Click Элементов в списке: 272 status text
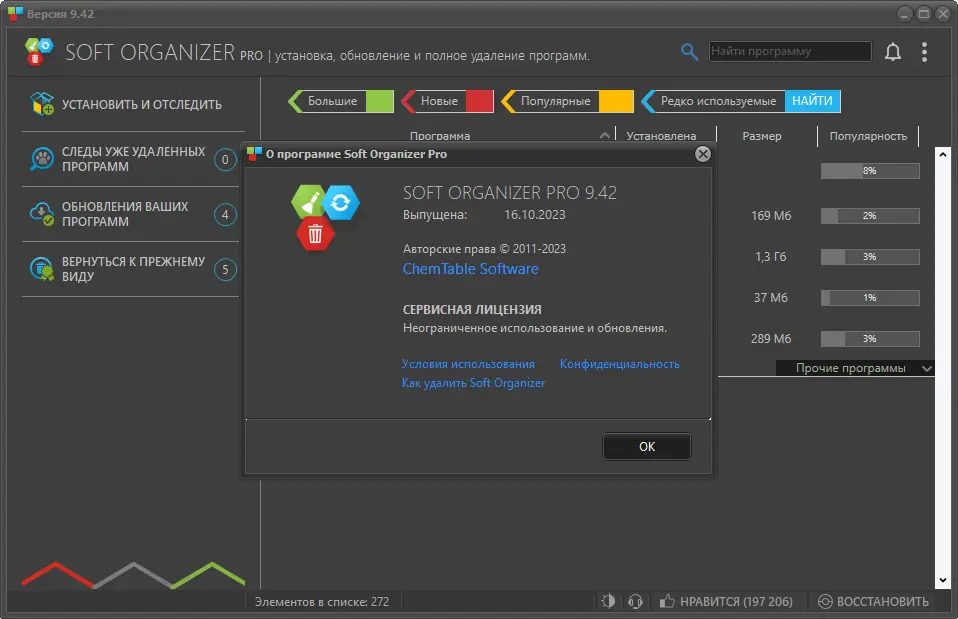 (x=322, y=602)
